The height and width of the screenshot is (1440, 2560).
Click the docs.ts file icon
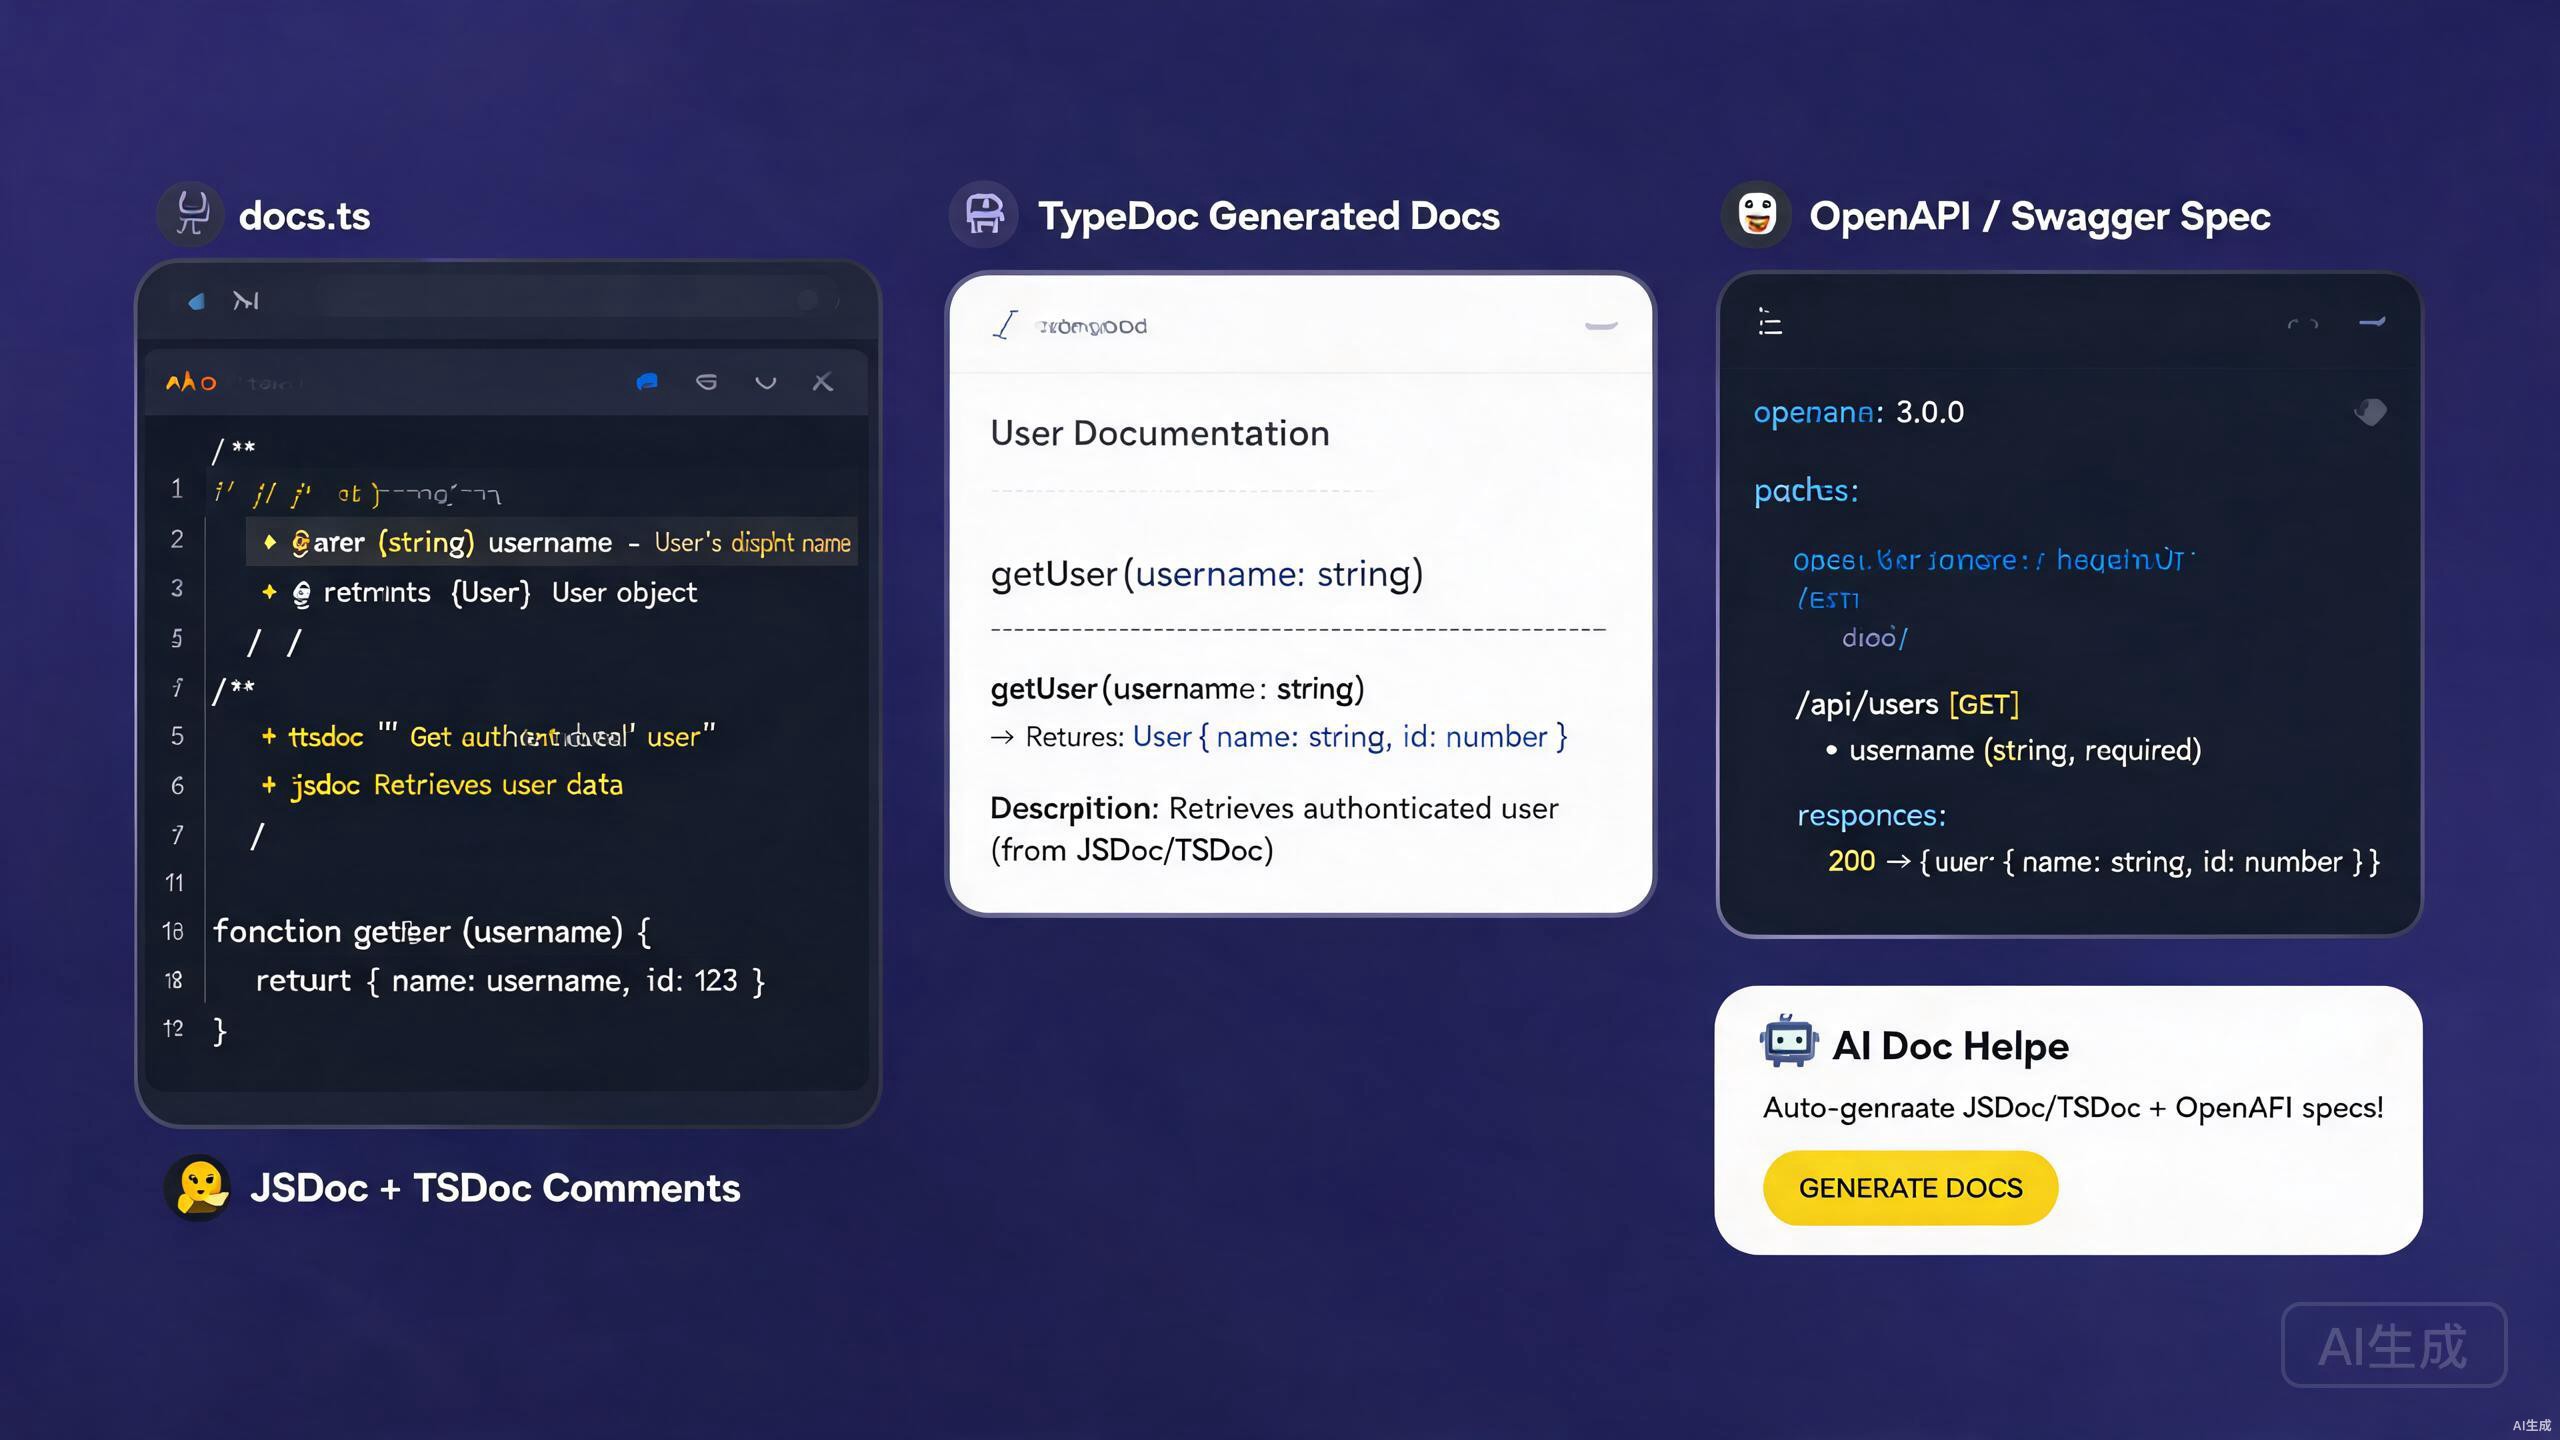point(191,214)
